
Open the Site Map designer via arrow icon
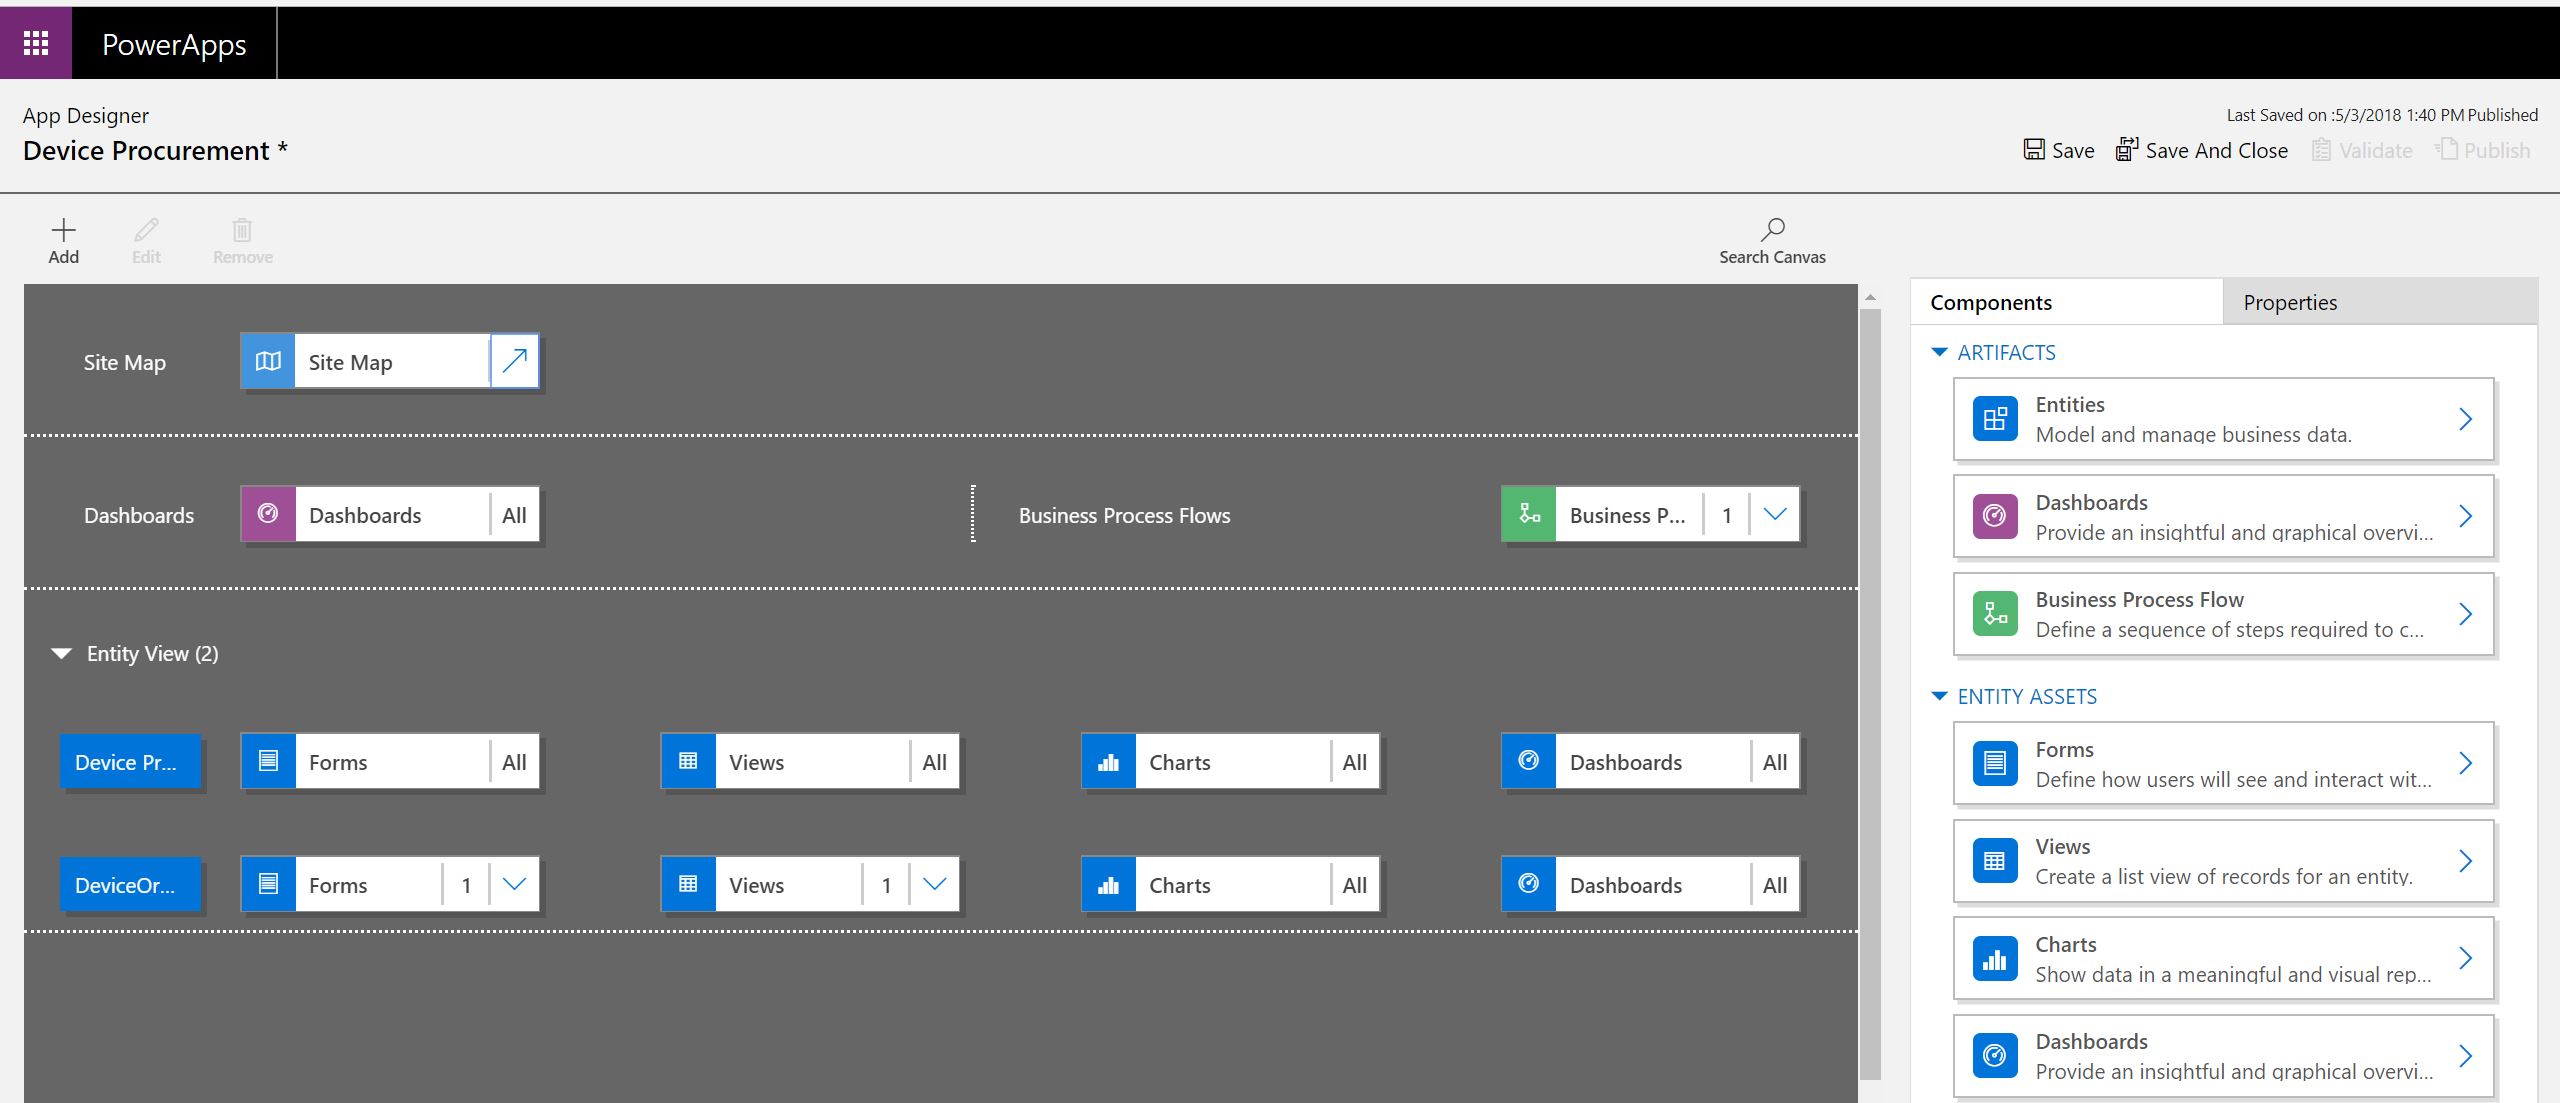(x=513, y=360)
